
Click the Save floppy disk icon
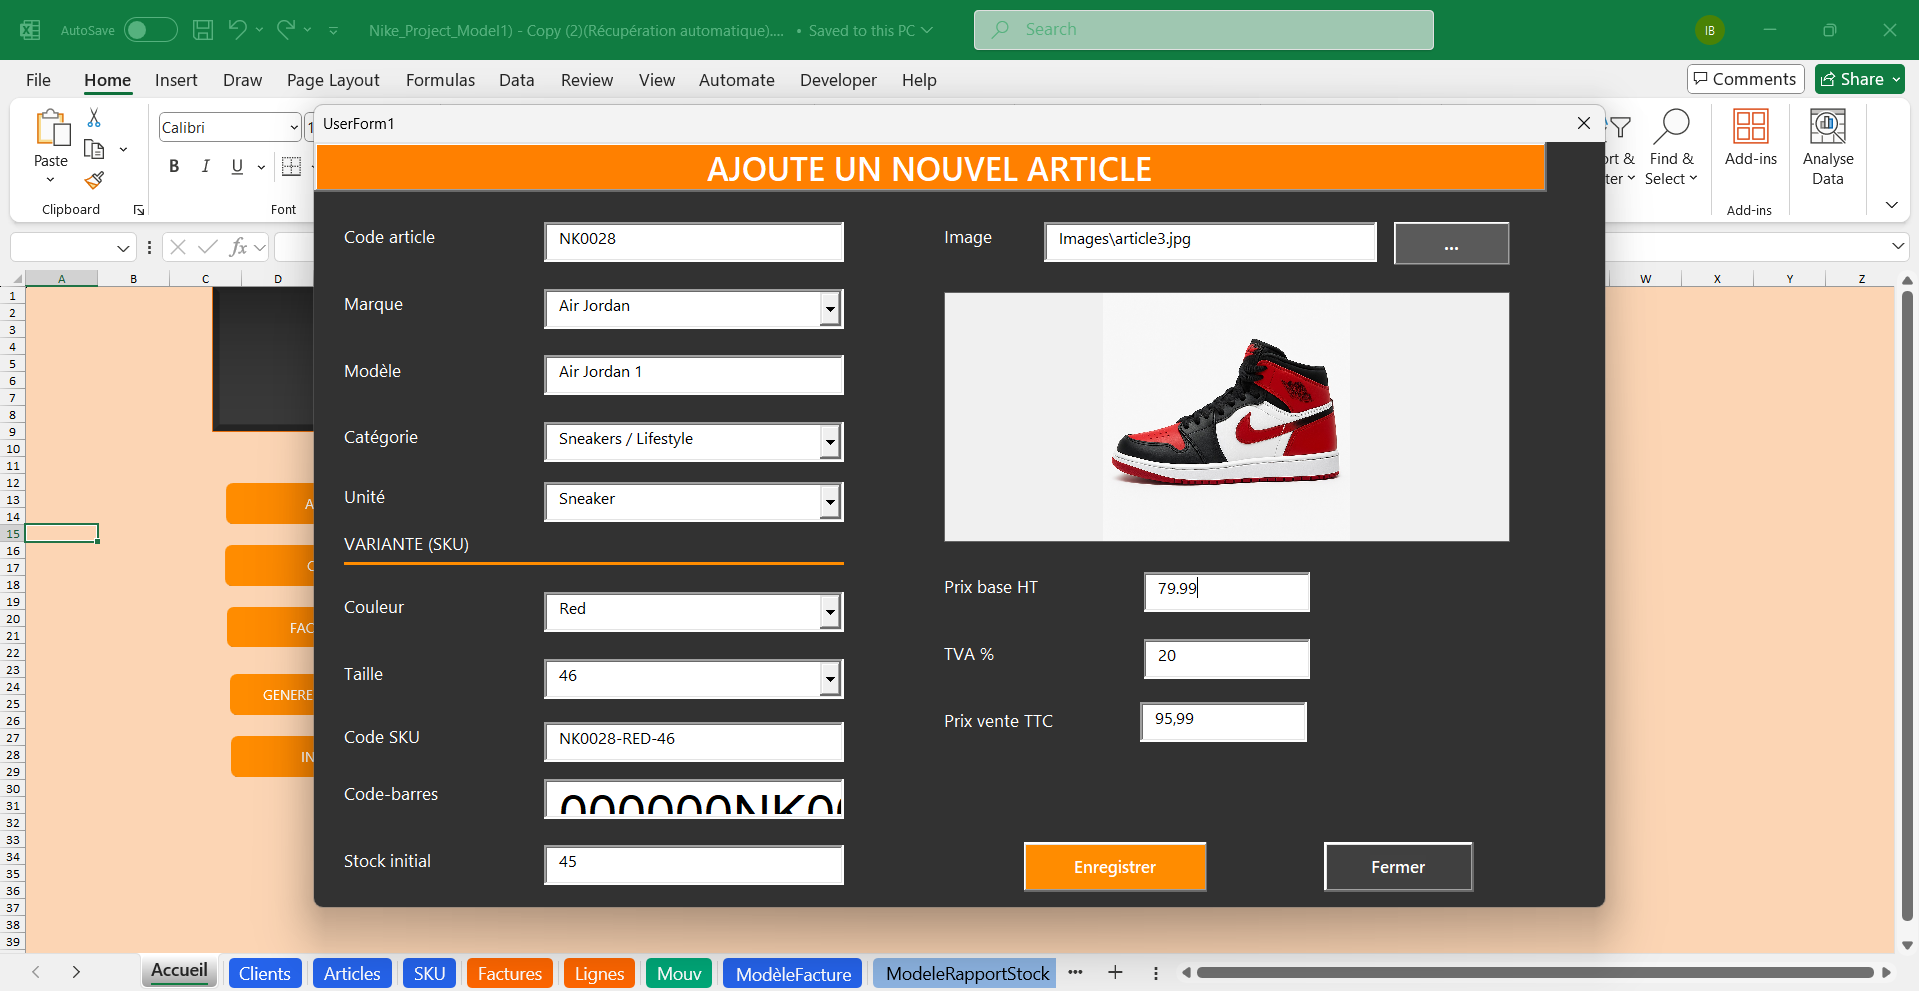click(203, 30)
